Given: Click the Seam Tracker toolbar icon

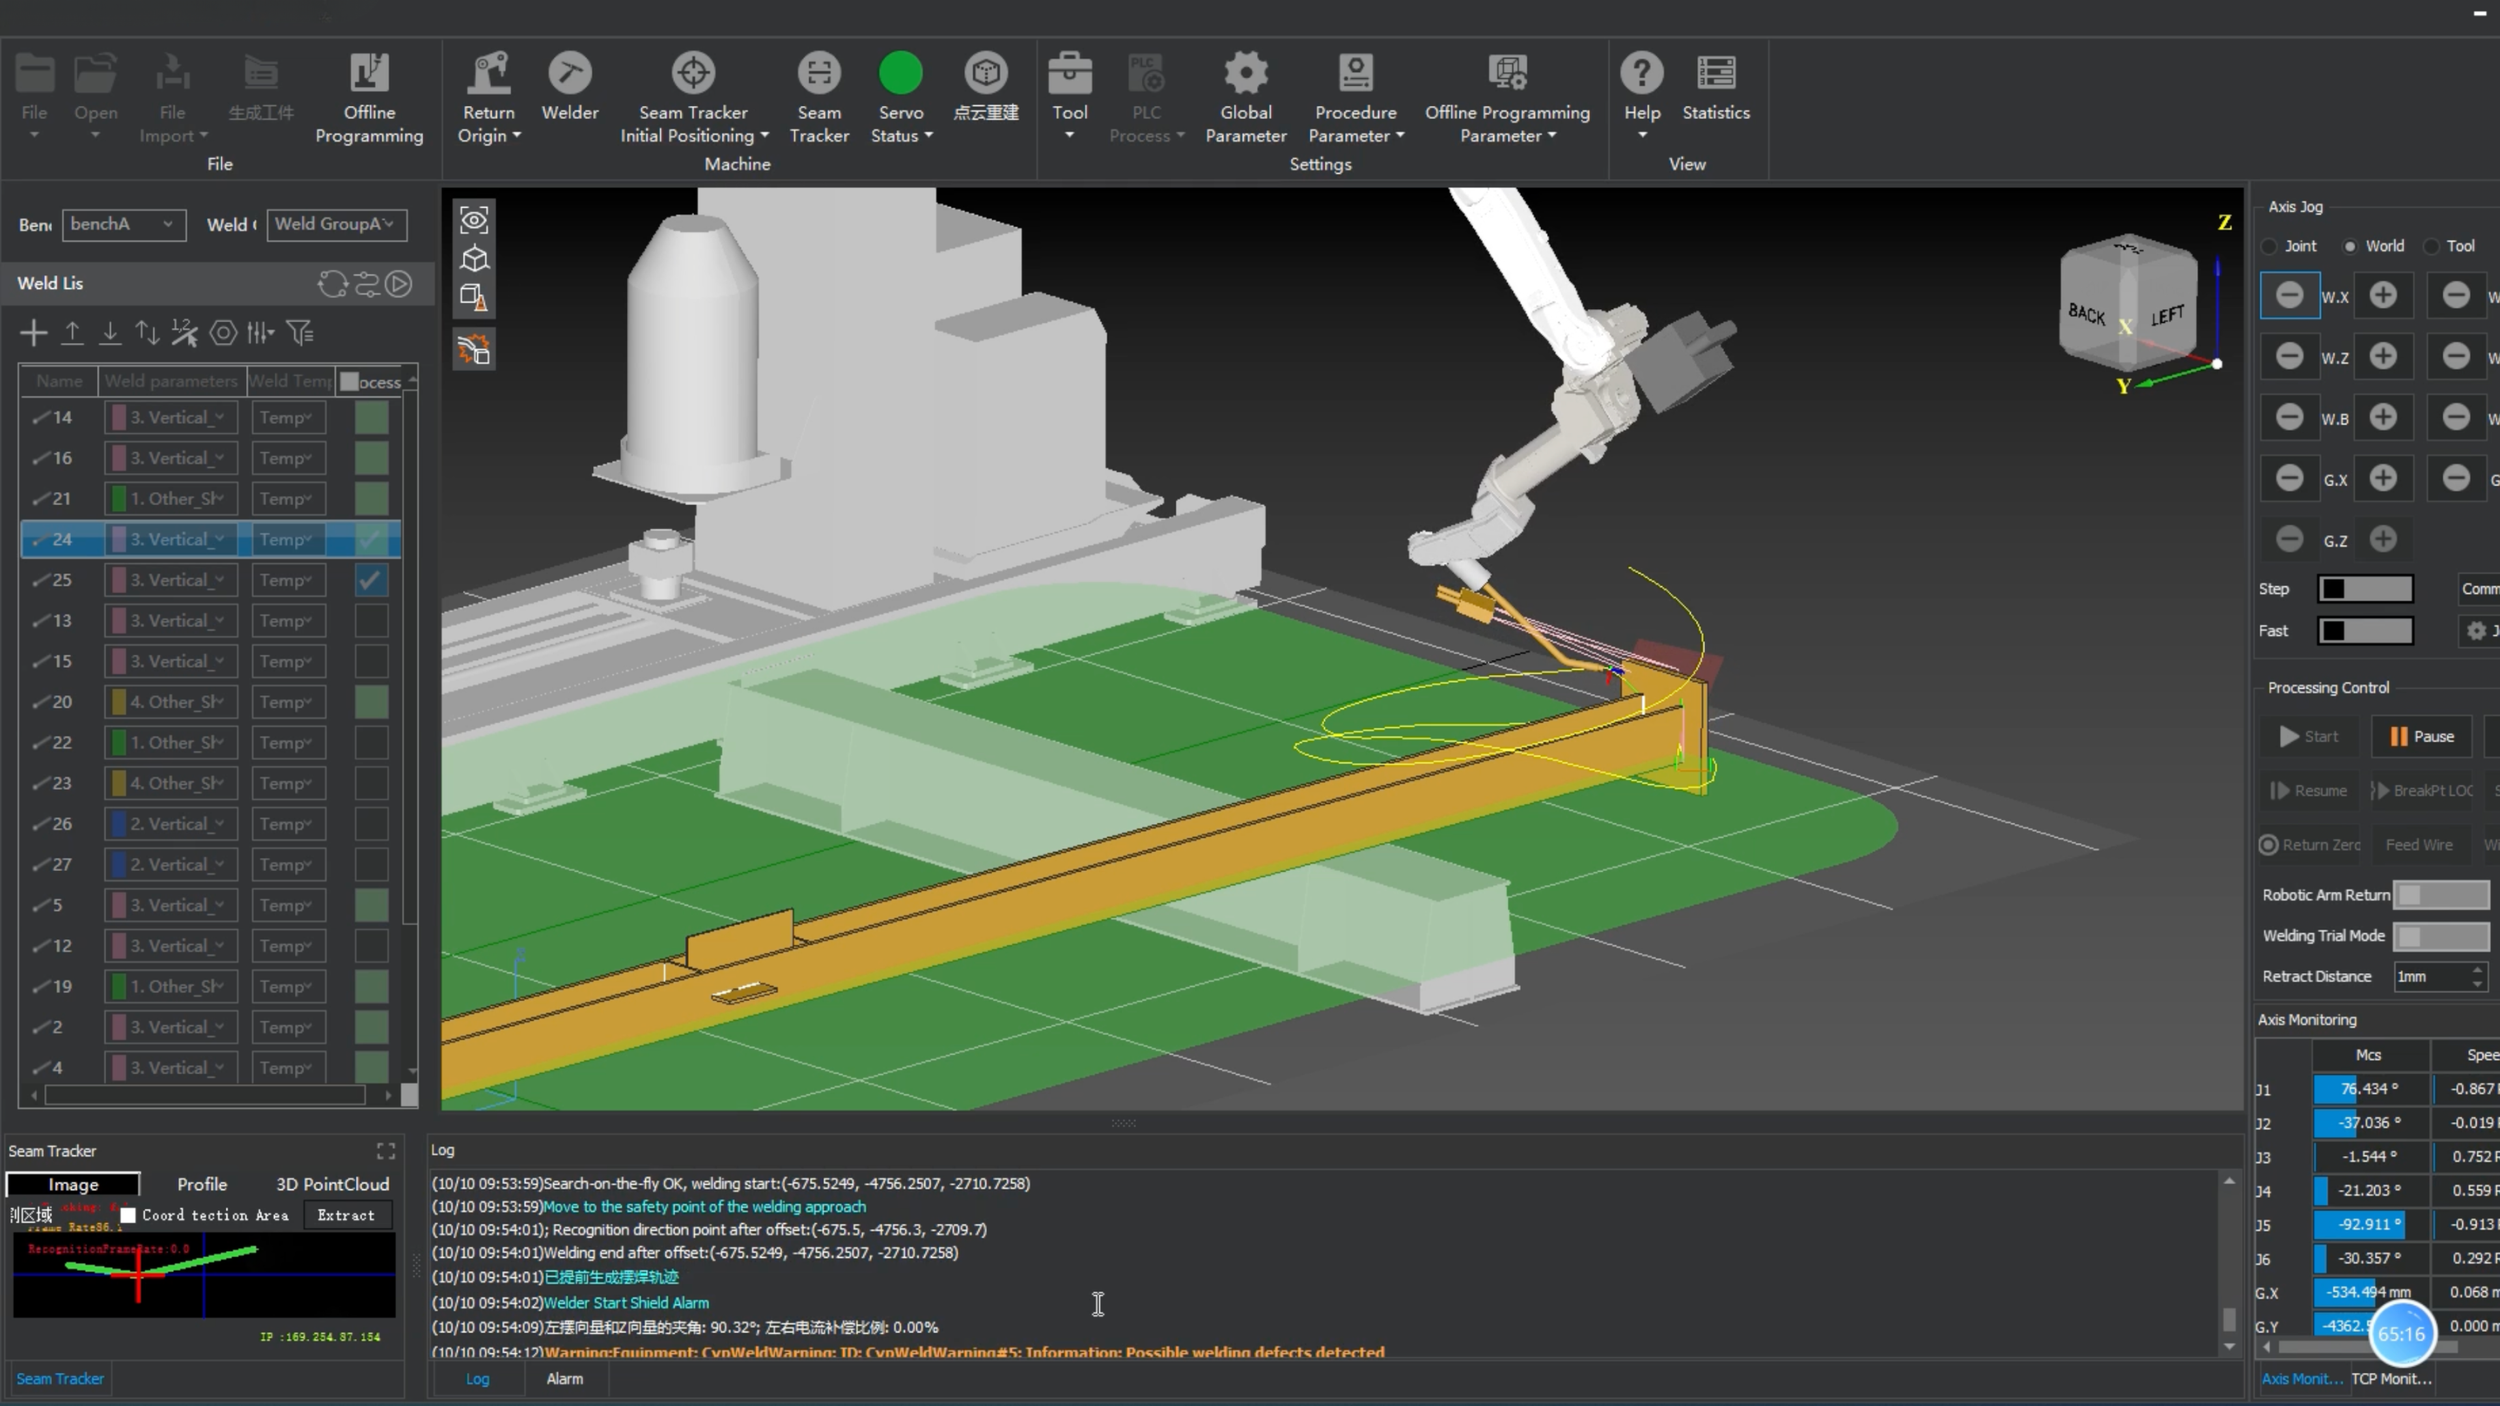Looking at the screenshot, I should tap(819, 73).
